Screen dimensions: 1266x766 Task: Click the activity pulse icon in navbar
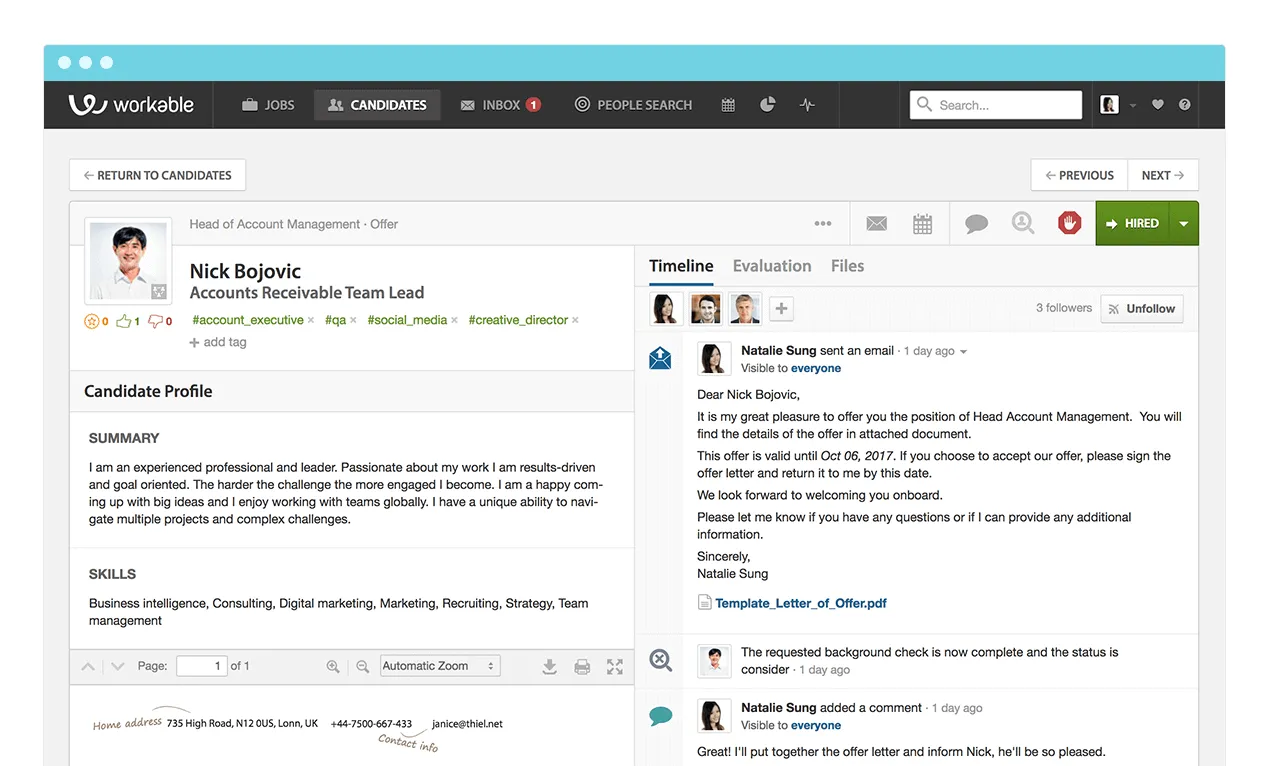pos(807,105)
